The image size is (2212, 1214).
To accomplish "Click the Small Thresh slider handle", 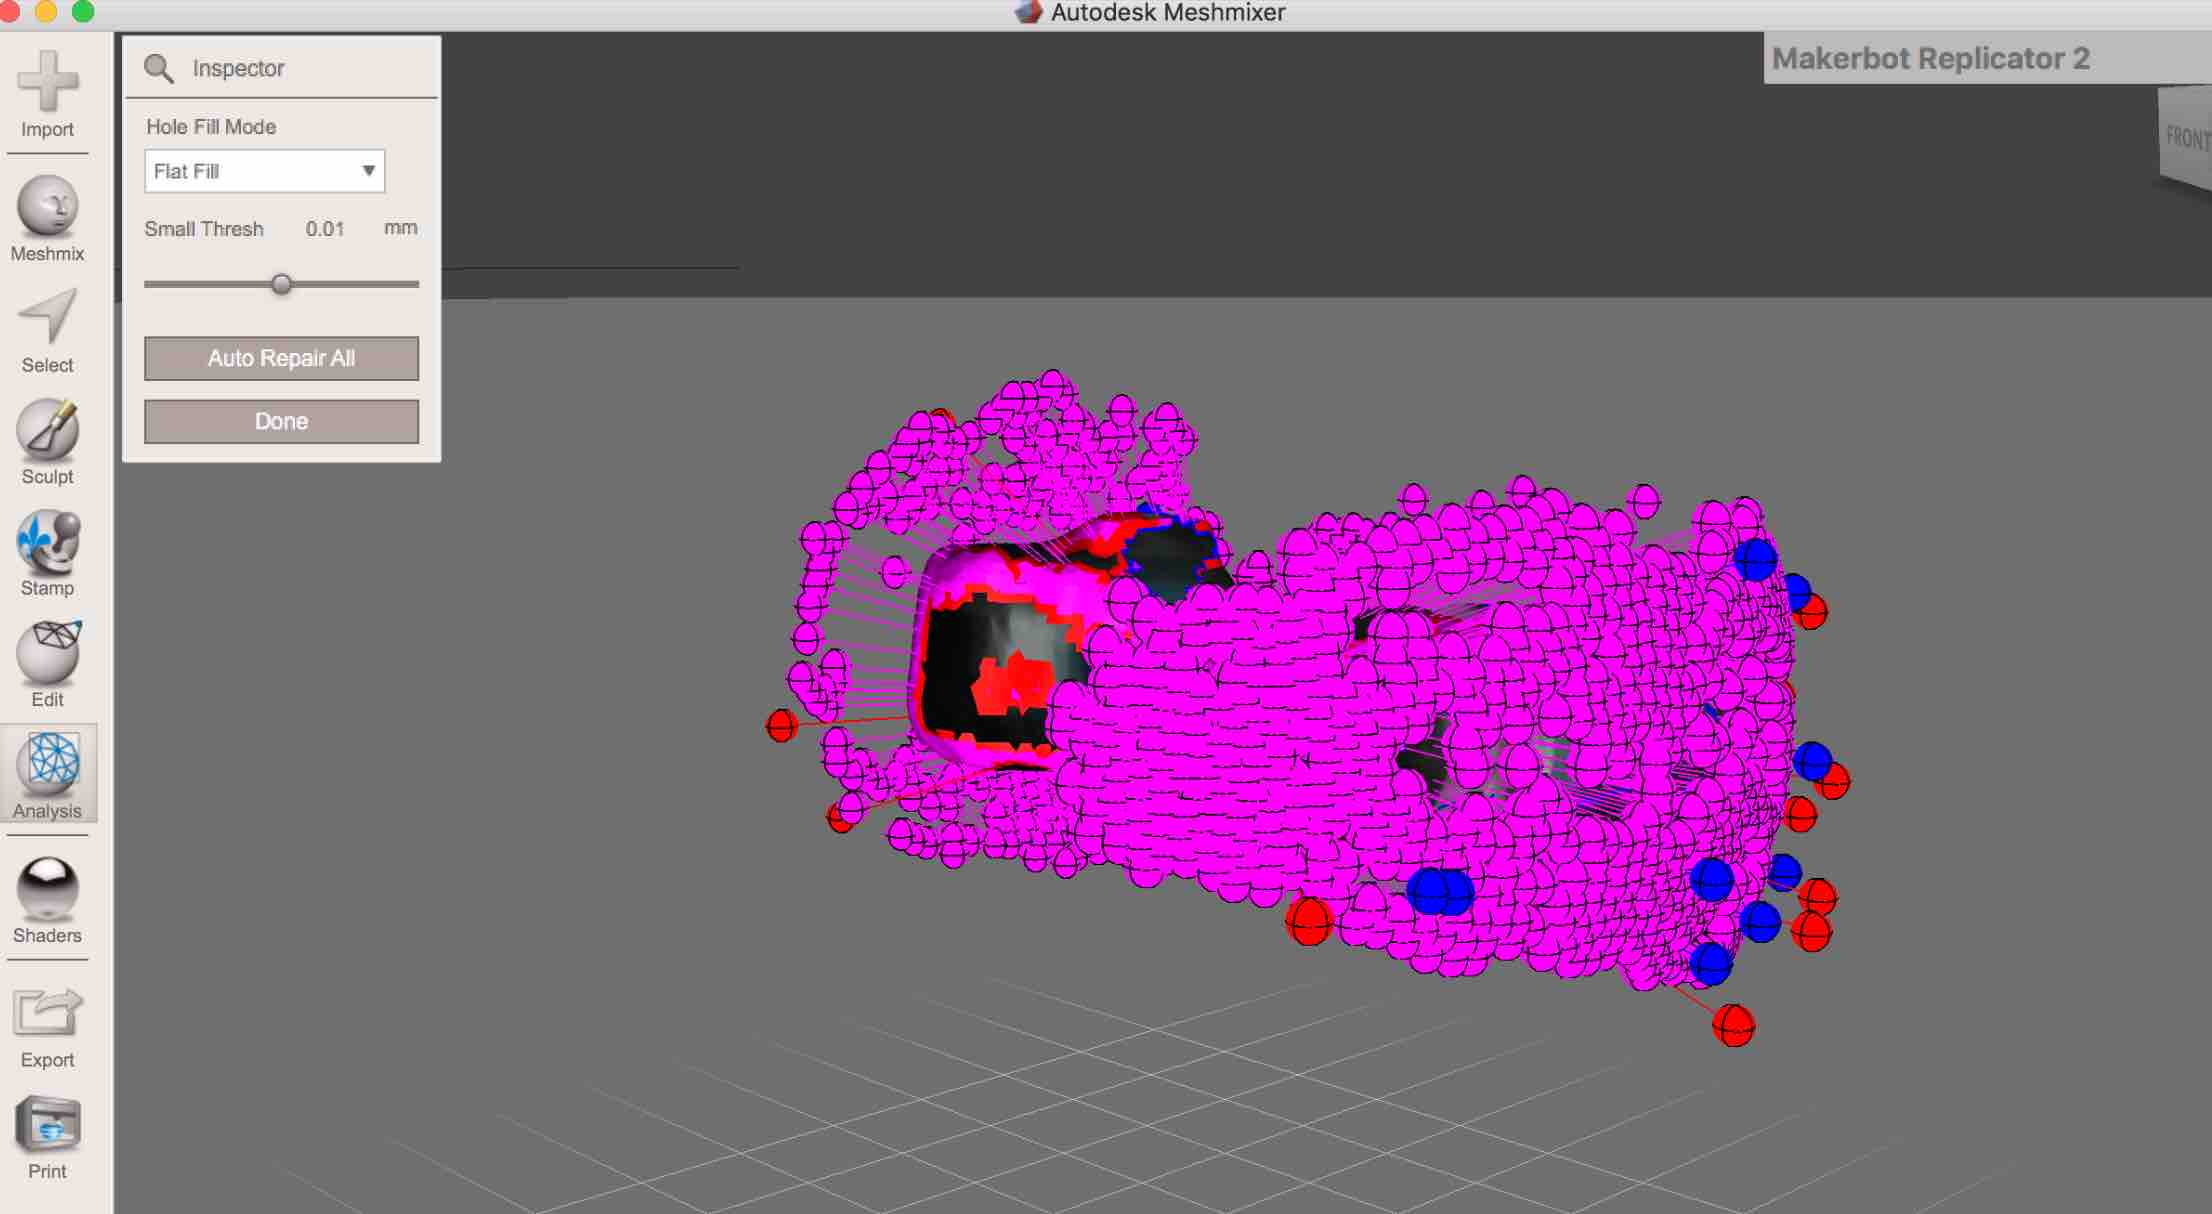I will [282, 284].
